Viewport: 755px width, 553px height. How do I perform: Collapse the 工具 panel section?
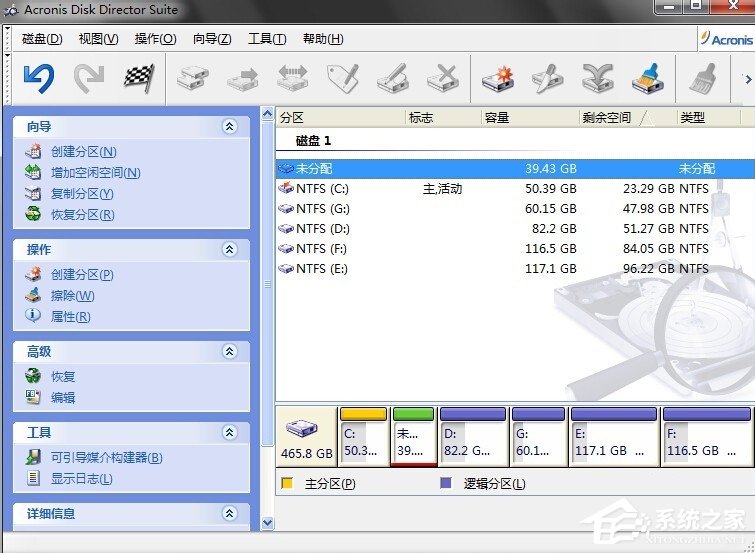click(x=229, y=433)
